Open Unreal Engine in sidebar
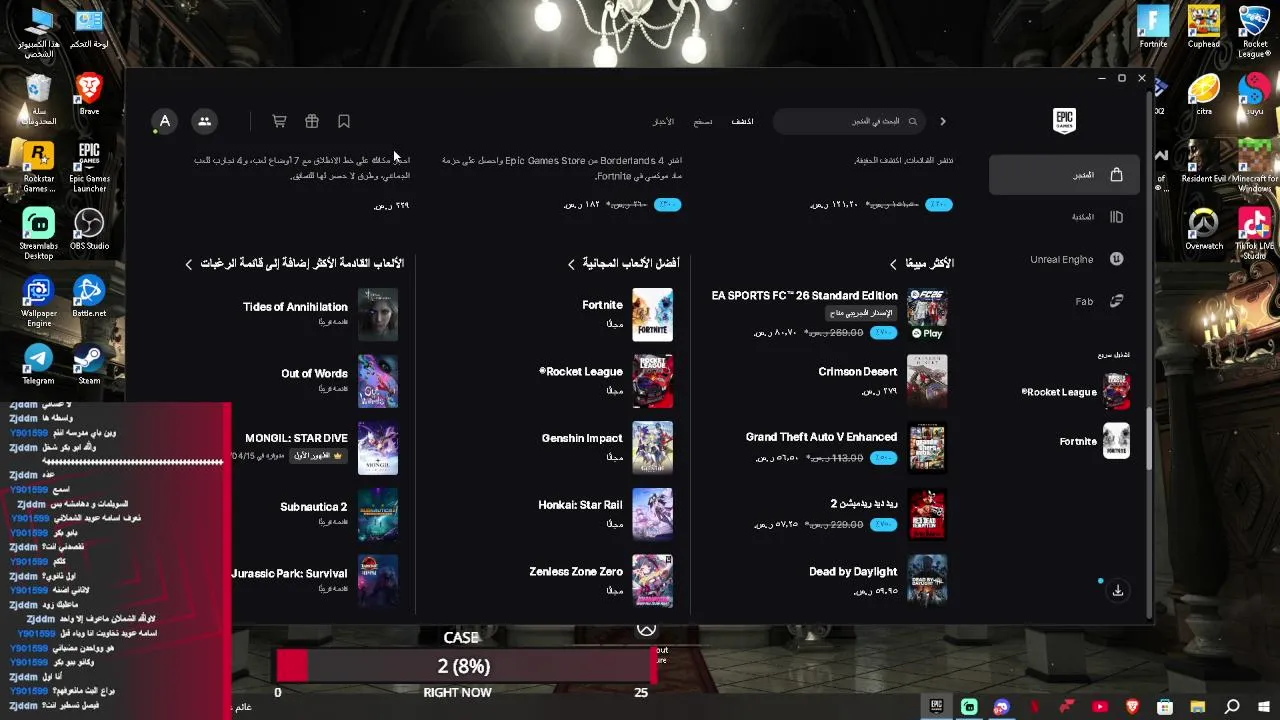Image resolution: width=1280 pixels, height=720 pixels. click(1063, 259)
